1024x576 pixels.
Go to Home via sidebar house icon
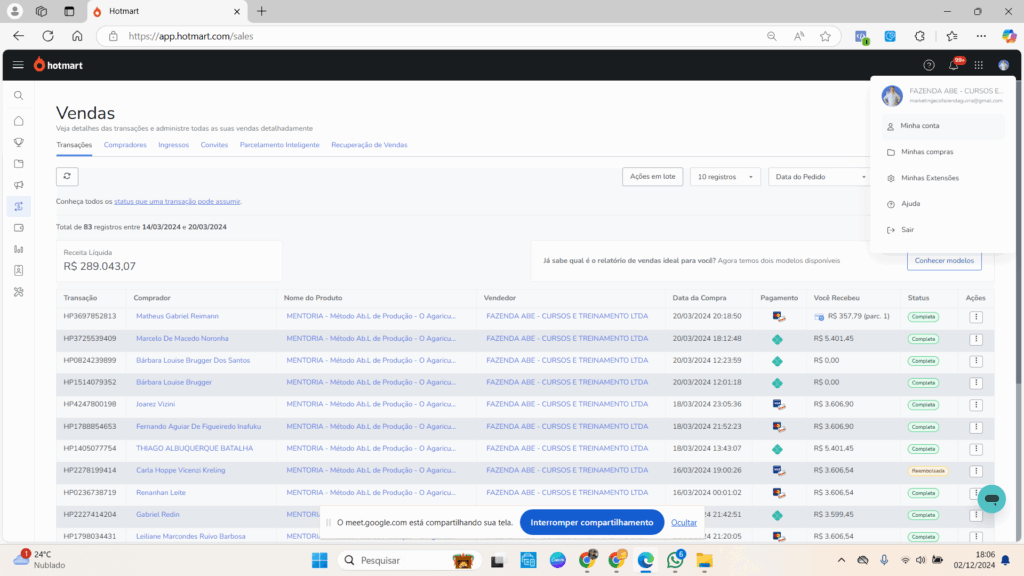pos(19,121)
